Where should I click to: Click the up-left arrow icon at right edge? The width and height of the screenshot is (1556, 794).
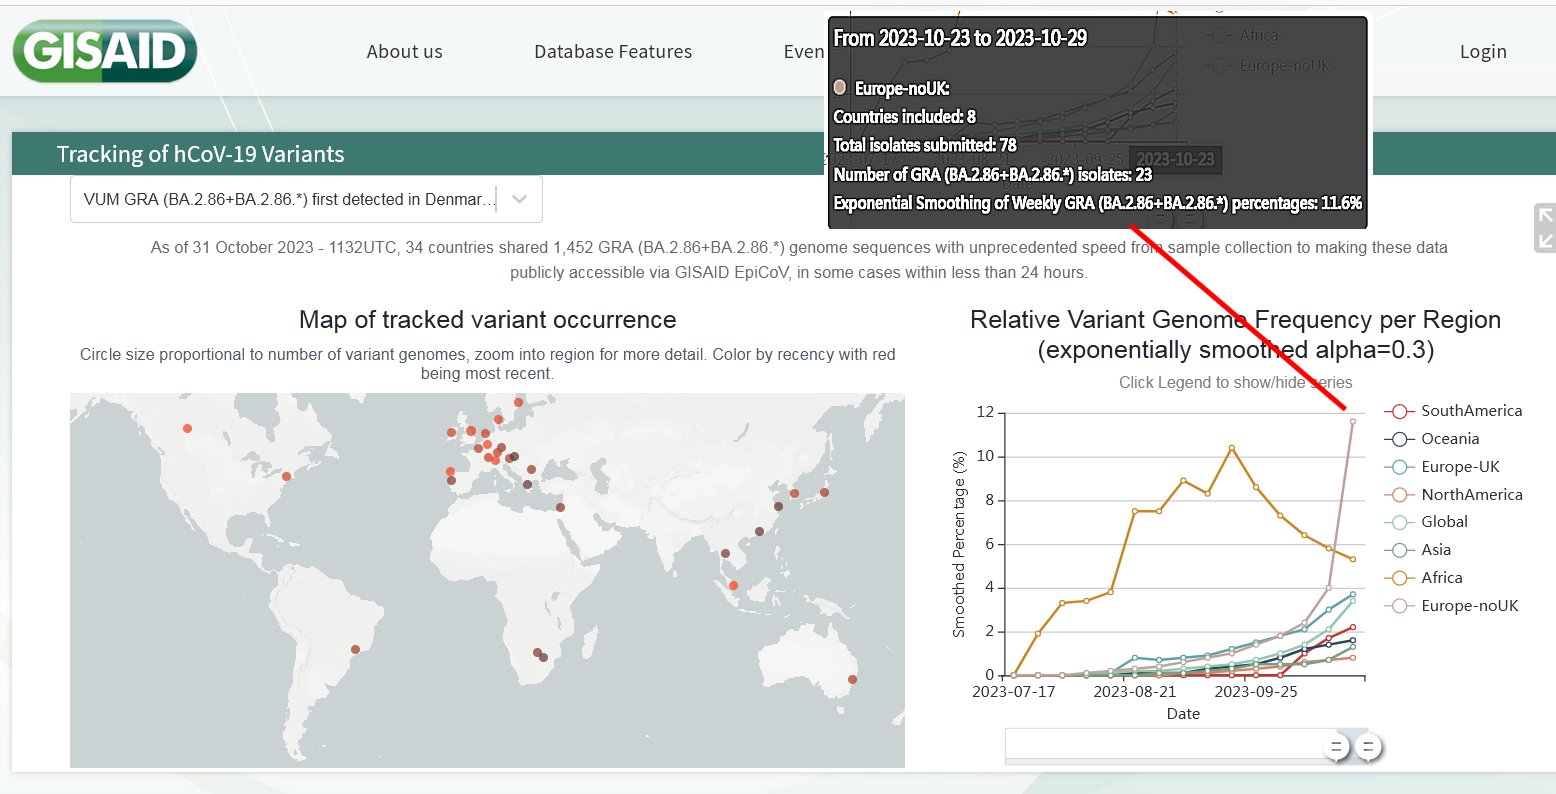[x=1545, y=215]
